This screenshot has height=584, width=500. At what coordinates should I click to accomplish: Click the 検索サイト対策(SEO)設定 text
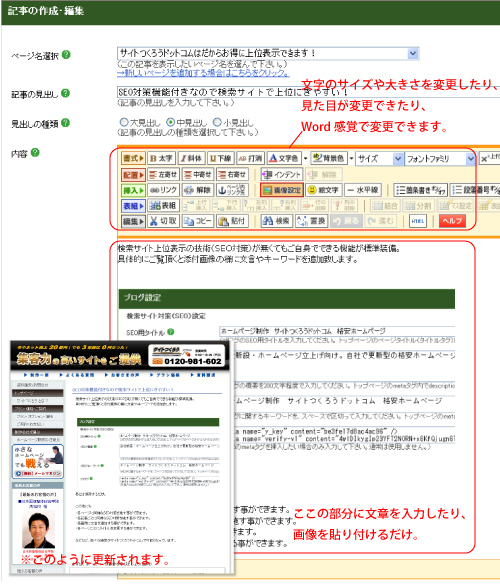pyautogui.click(x=166, y=316)
